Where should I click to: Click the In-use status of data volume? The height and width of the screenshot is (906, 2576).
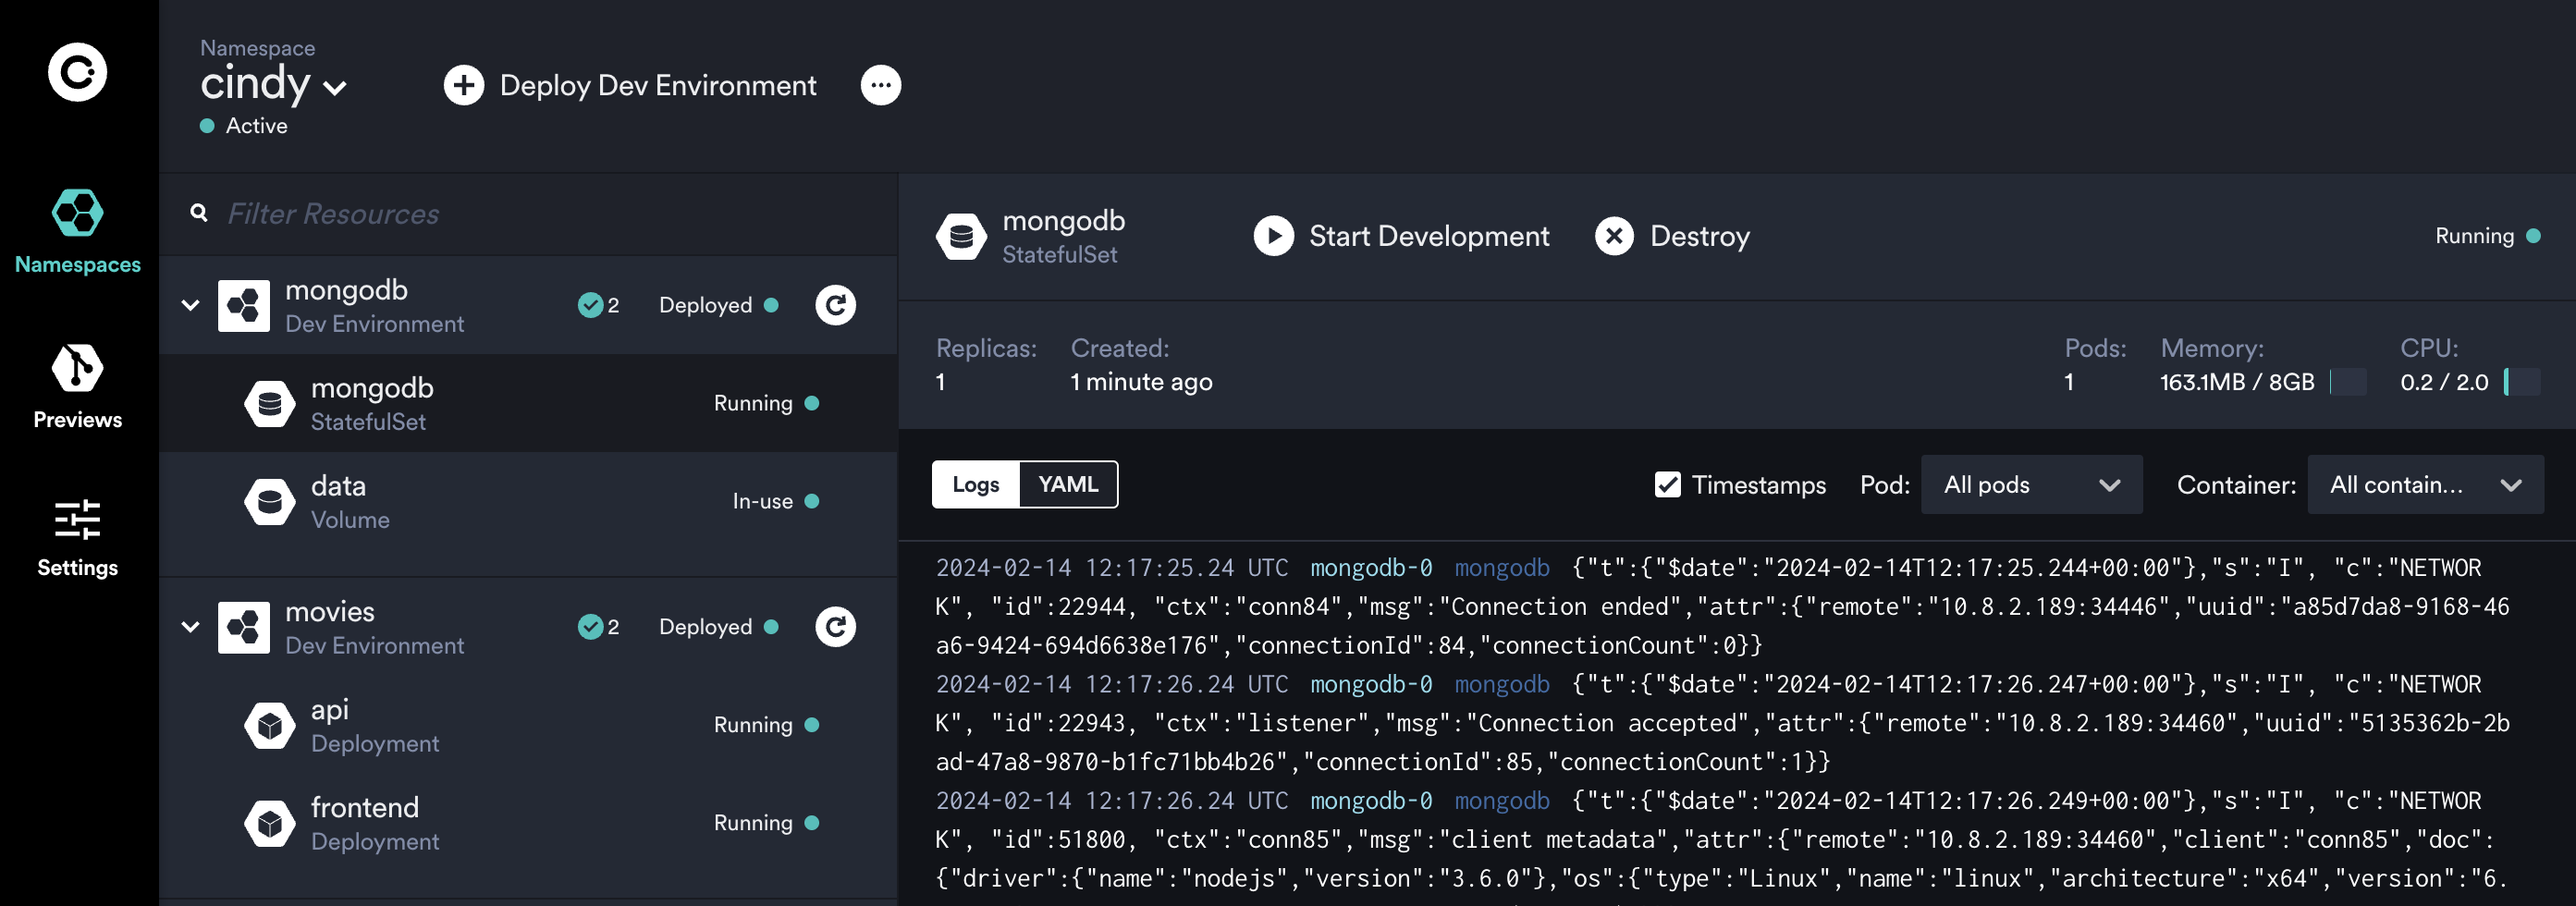775,501
